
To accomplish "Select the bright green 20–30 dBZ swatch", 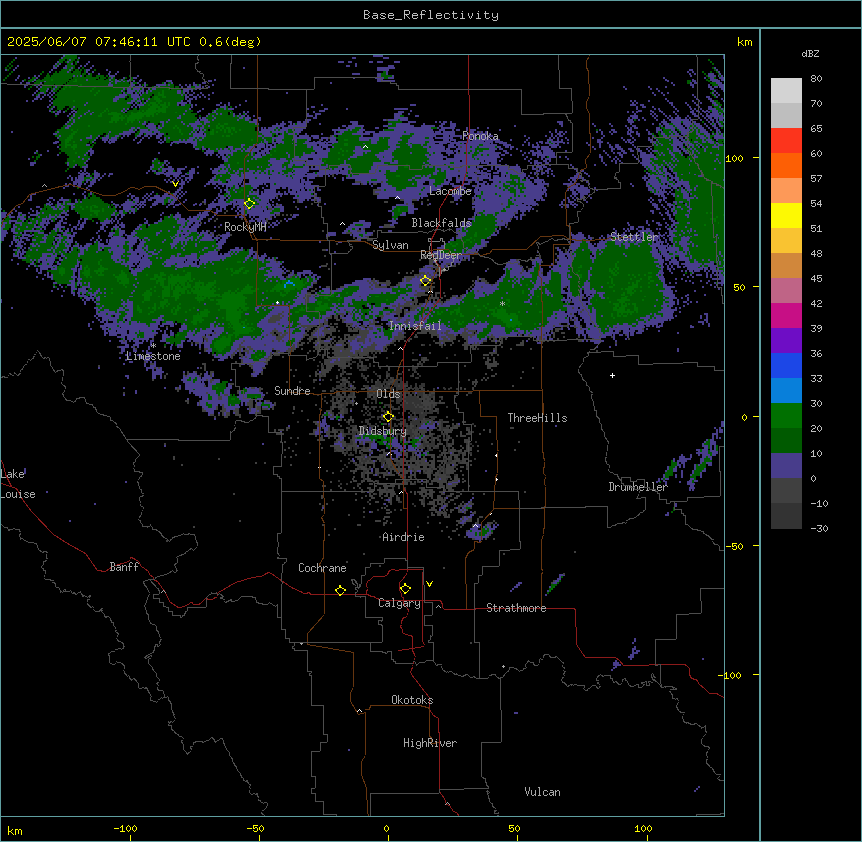I will click(x=786, y=416).
